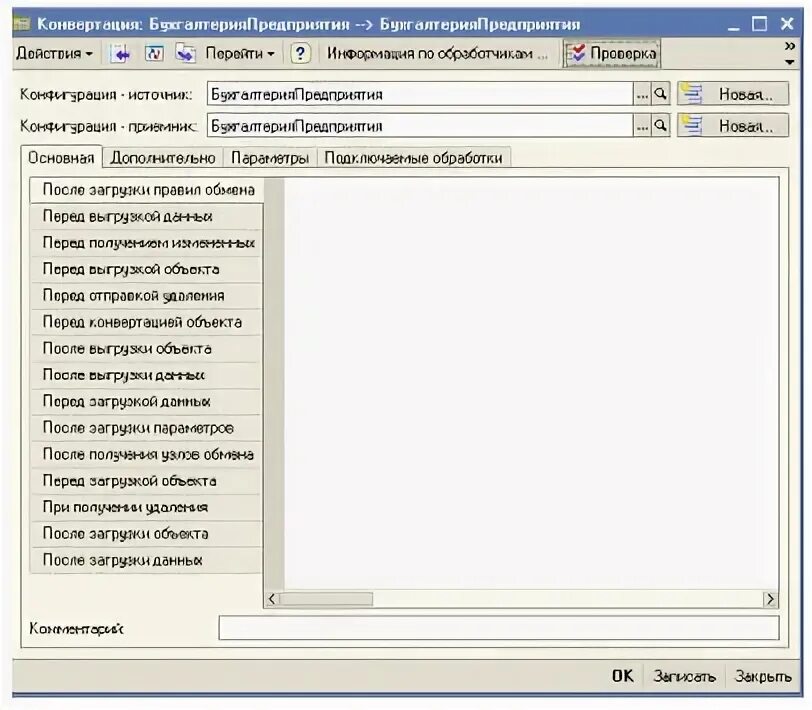Click the ellipsis button for receiver configuration
Screen dimensions: 812x710
tap(642, 126)
